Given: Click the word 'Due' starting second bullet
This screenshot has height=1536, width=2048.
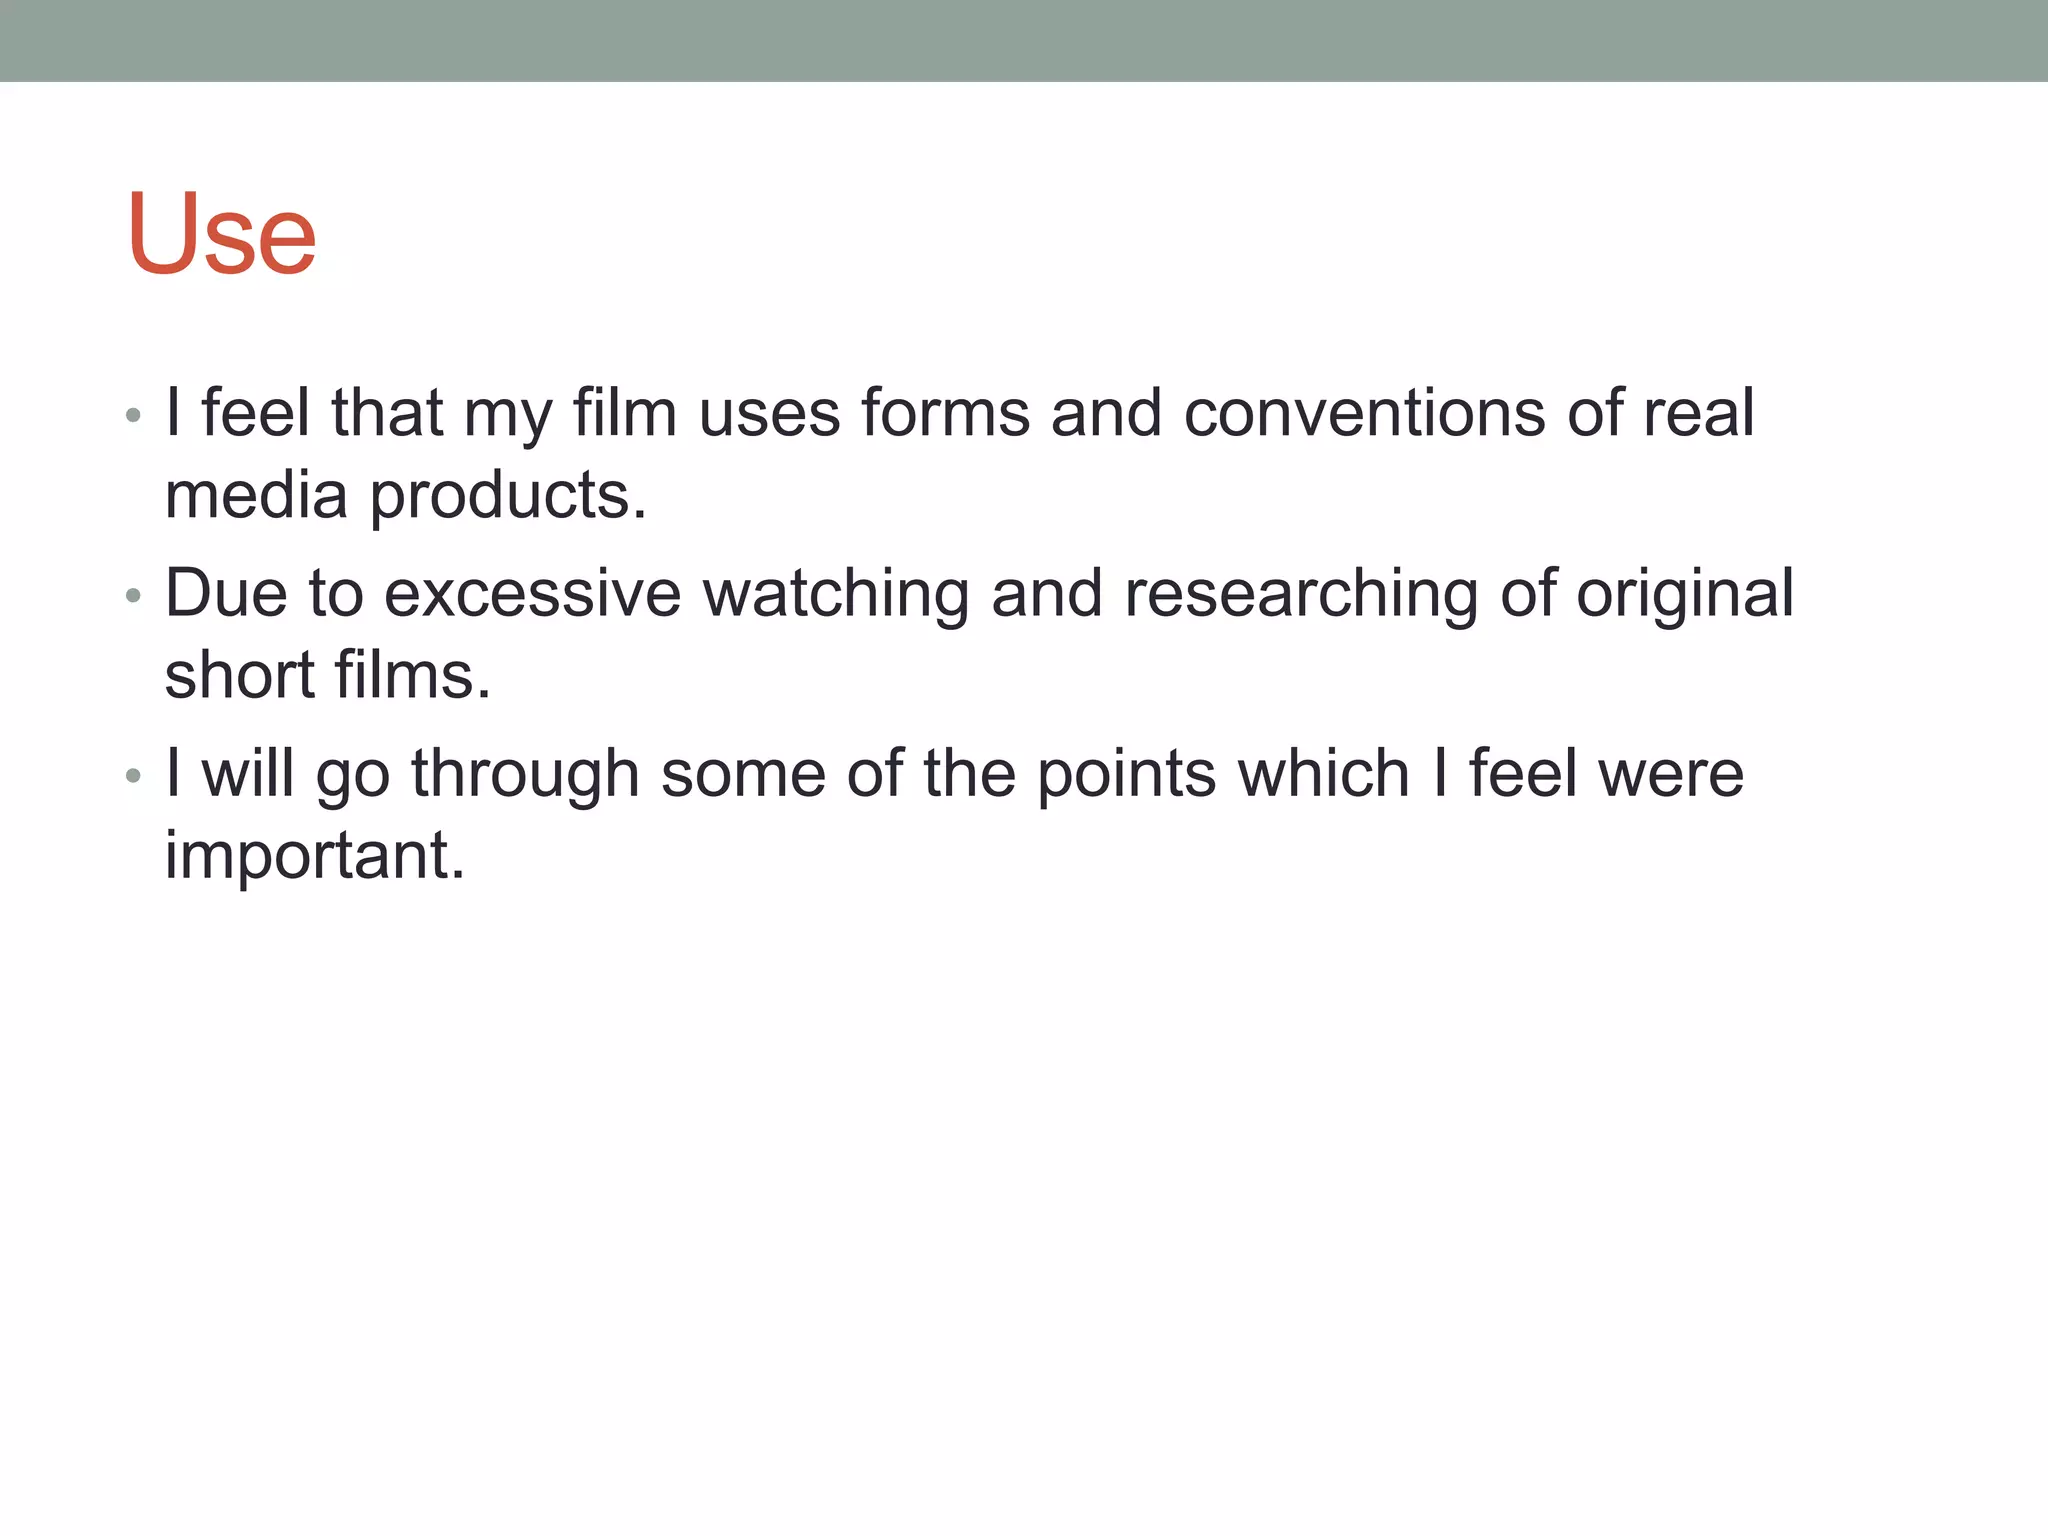Looking at the screenshot, I should 226,593.
